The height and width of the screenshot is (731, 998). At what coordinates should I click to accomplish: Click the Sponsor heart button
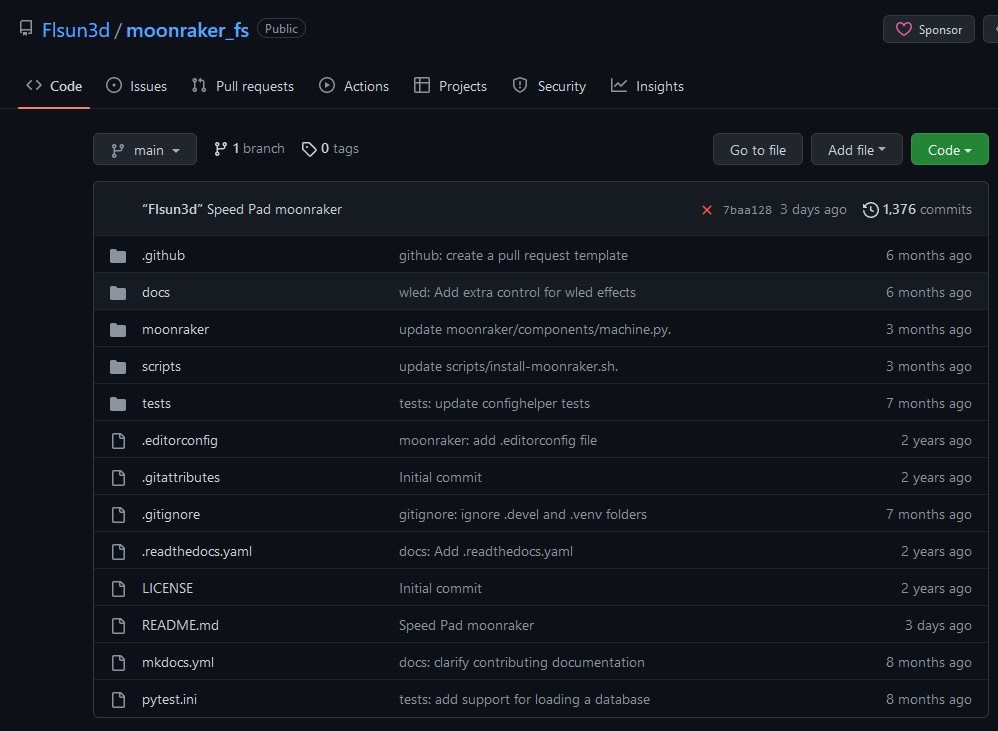(928, 29)
